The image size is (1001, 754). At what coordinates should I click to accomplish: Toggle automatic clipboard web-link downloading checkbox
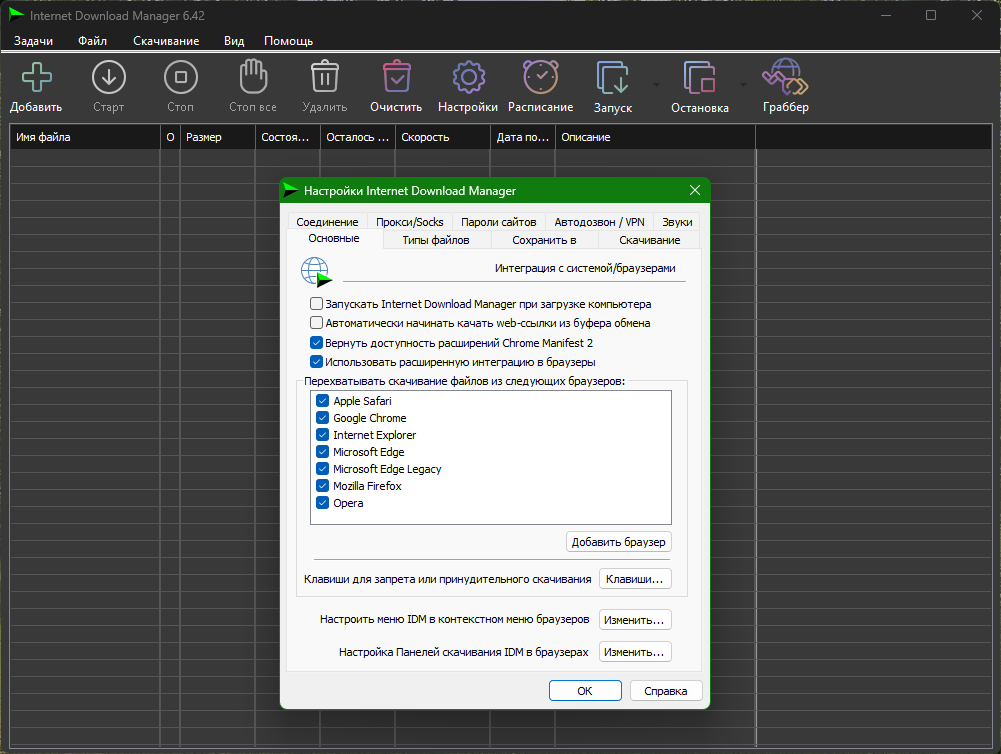(x=317, y=323)
